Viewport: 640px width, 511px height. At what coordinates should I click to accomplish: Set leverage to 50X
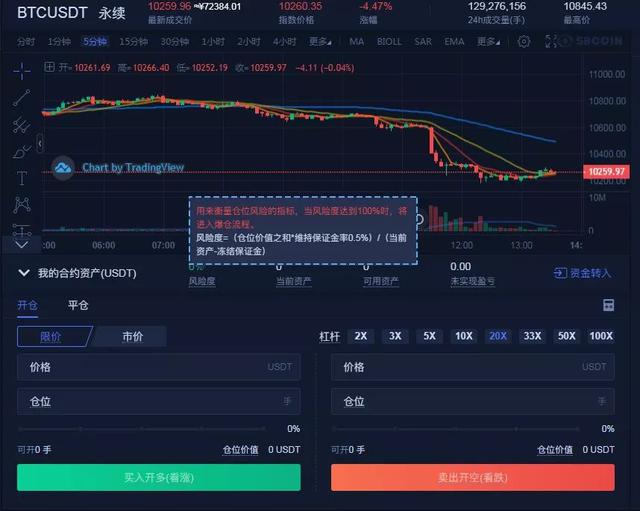pyautogui.click(x=567, y=336)
